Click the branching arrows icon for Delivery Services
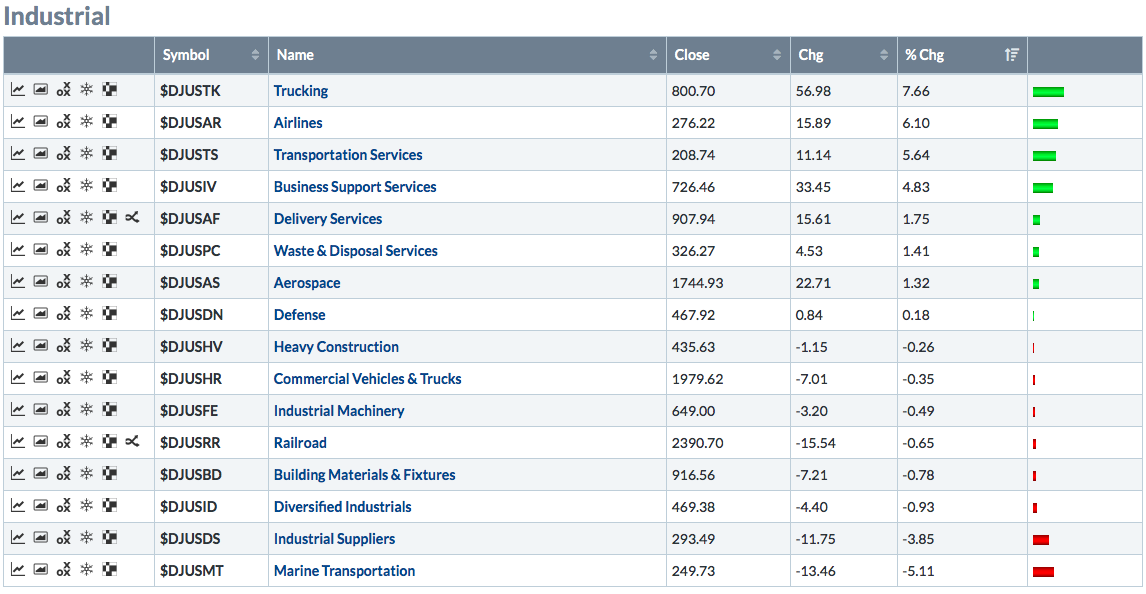 point(133,218)
